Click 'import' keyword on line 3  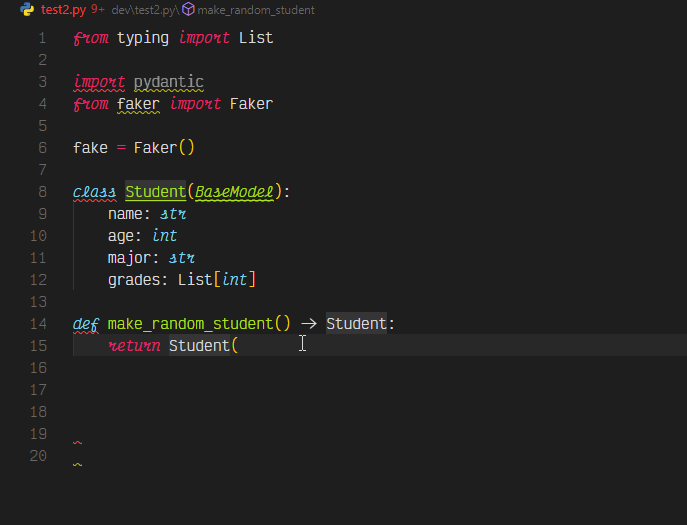pyautogui.click(x=99, y=82)
